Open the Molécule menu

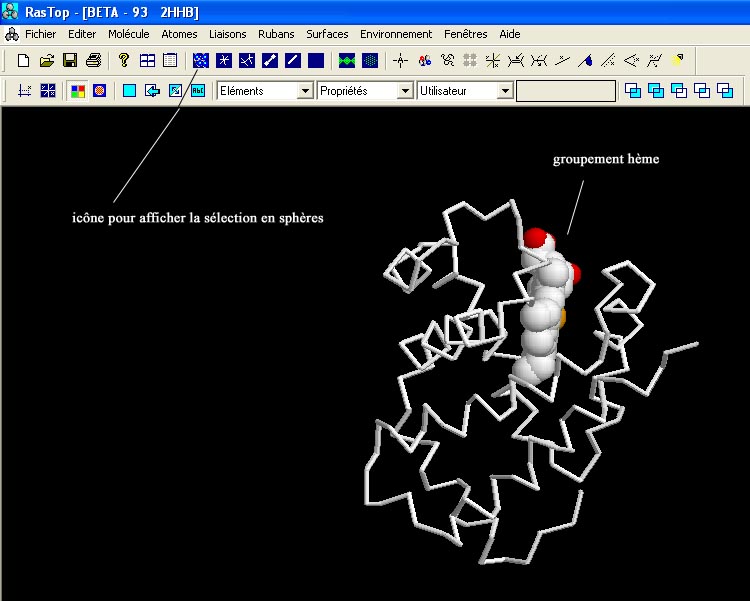(128, 34)
